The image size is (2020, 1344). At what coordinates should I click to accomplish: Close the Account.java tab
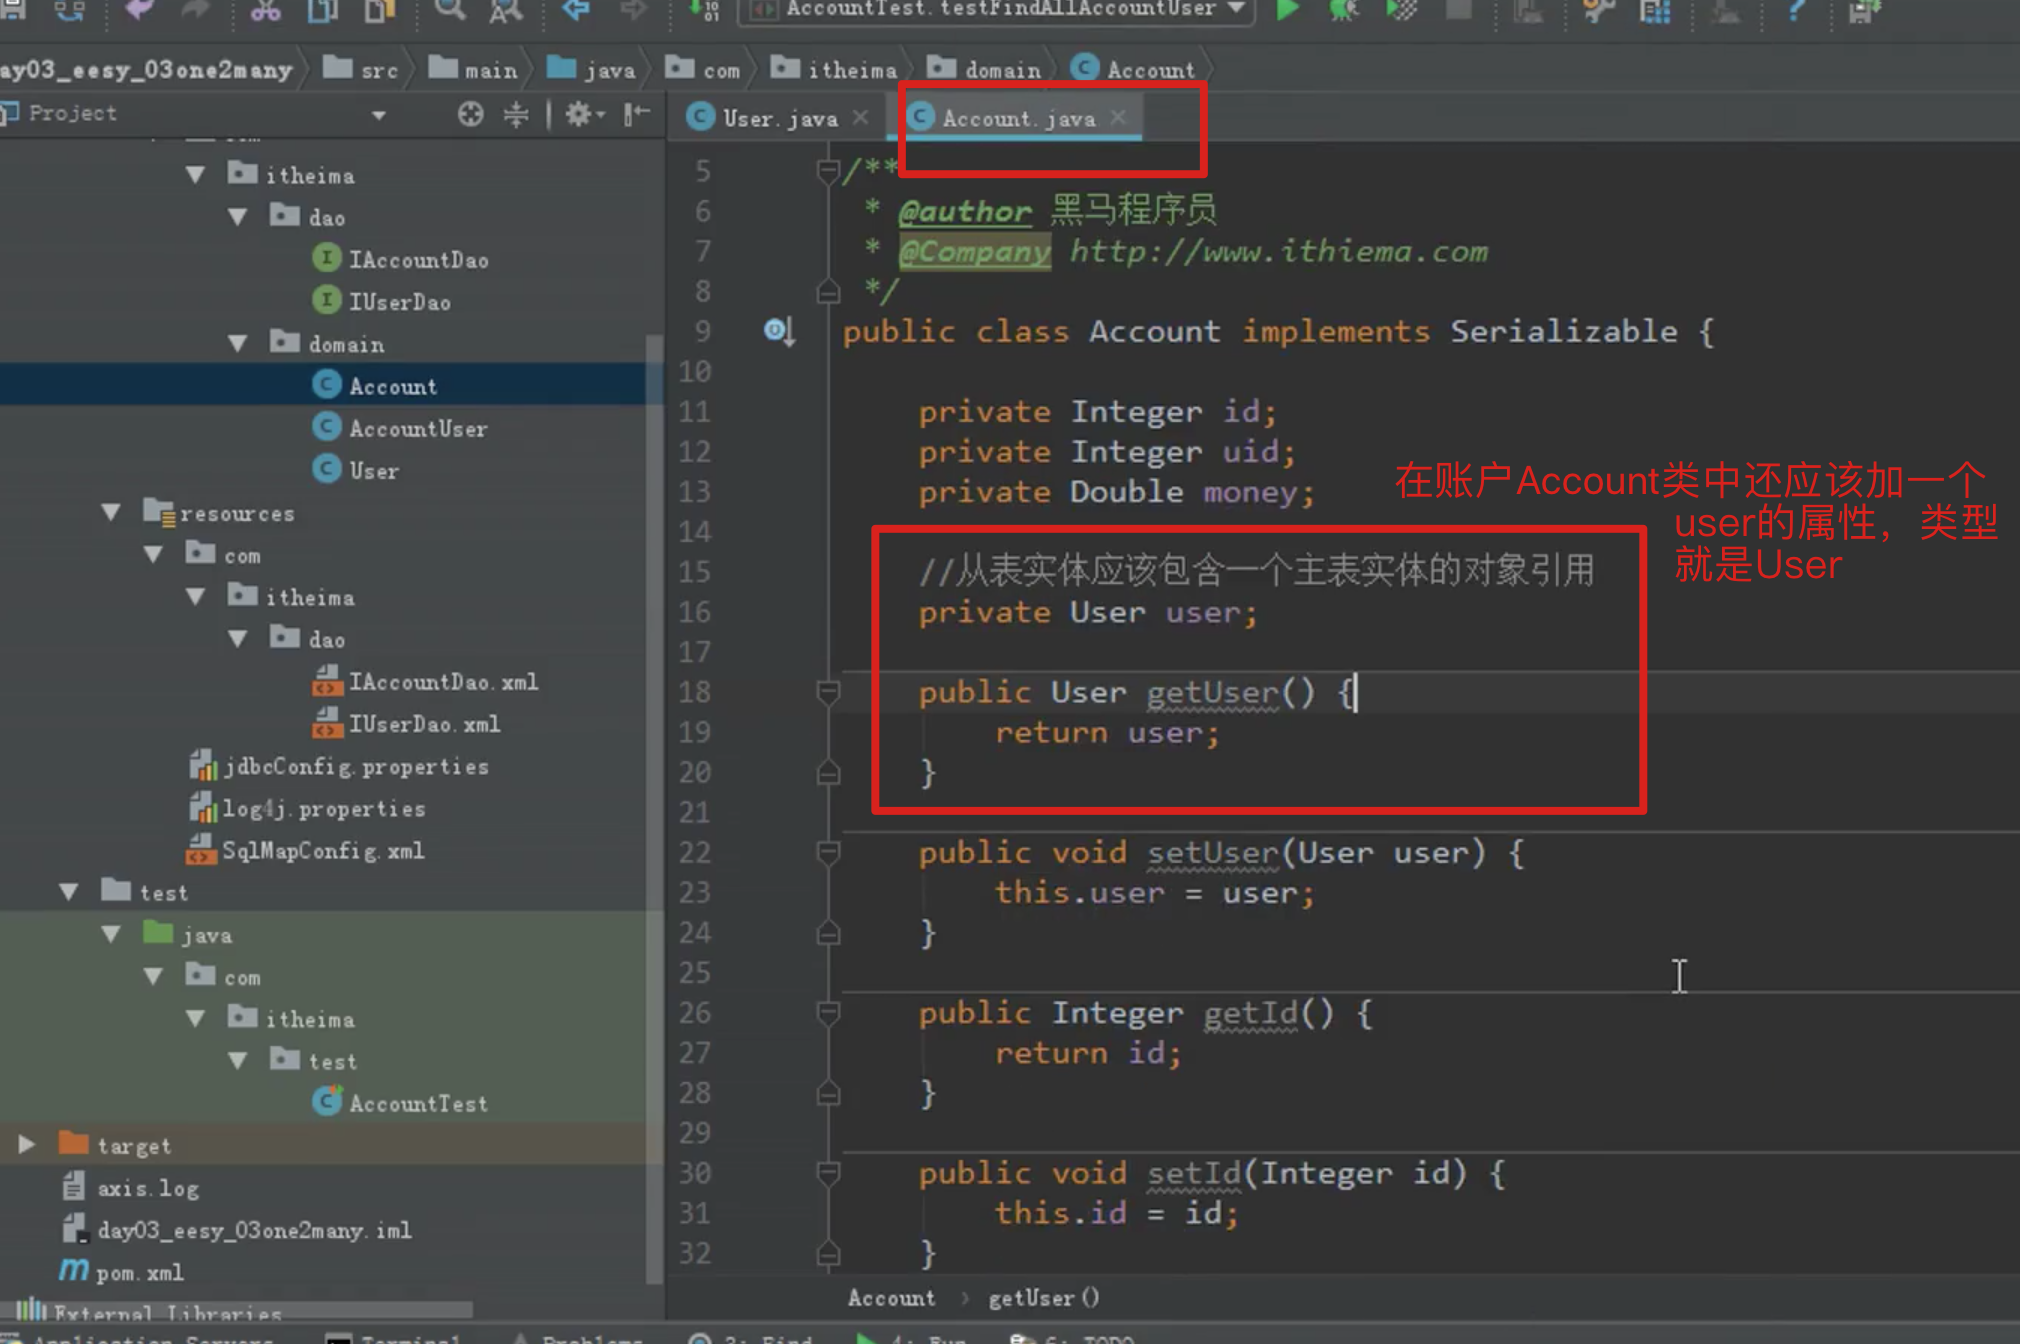1119,117
